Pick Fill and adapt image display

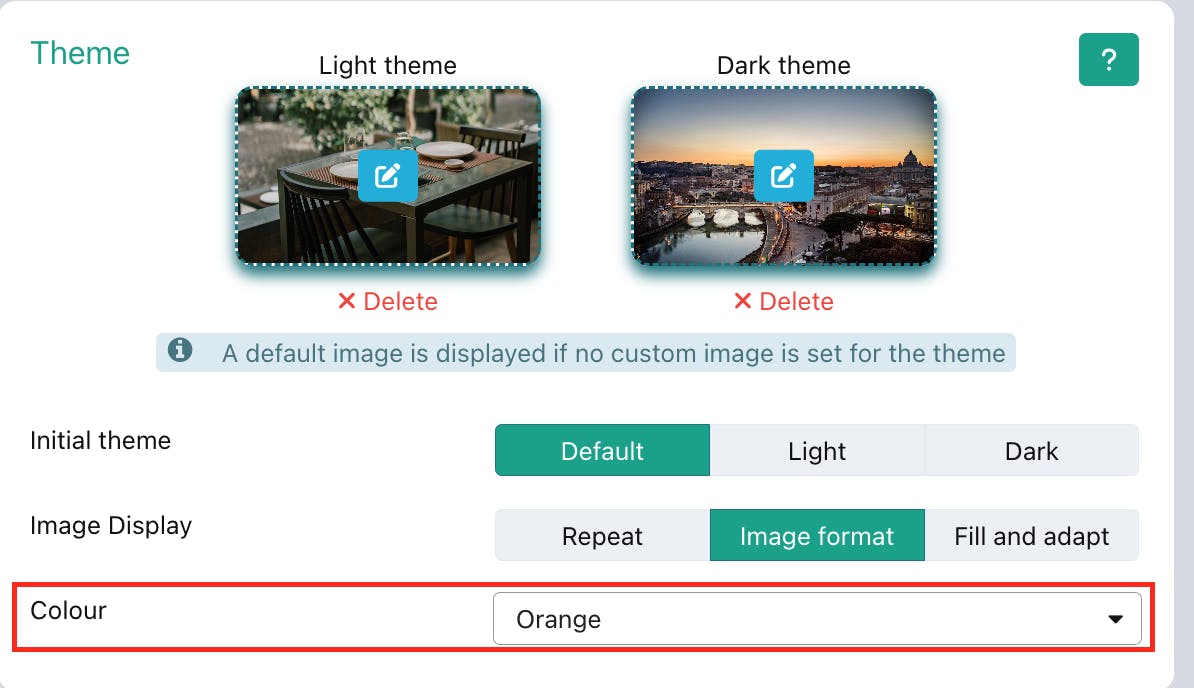1031,536
